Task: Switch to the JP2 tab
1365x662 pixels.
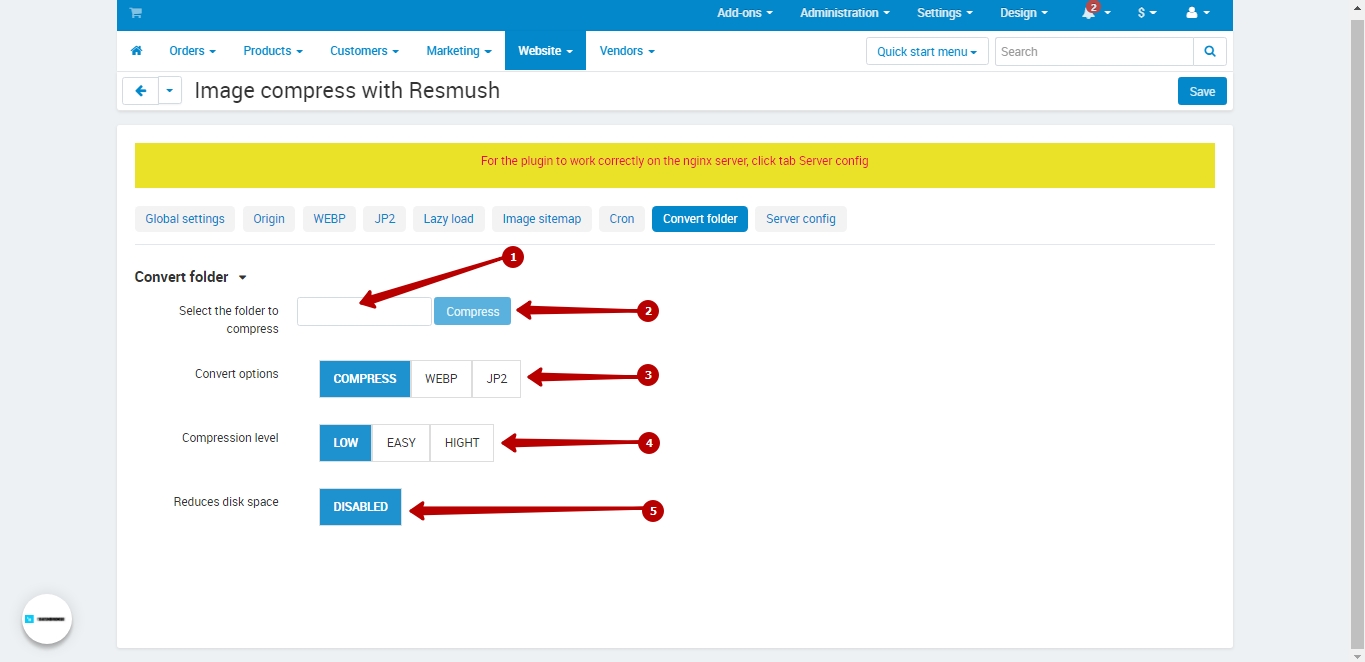Action: (x=385, y=219)
